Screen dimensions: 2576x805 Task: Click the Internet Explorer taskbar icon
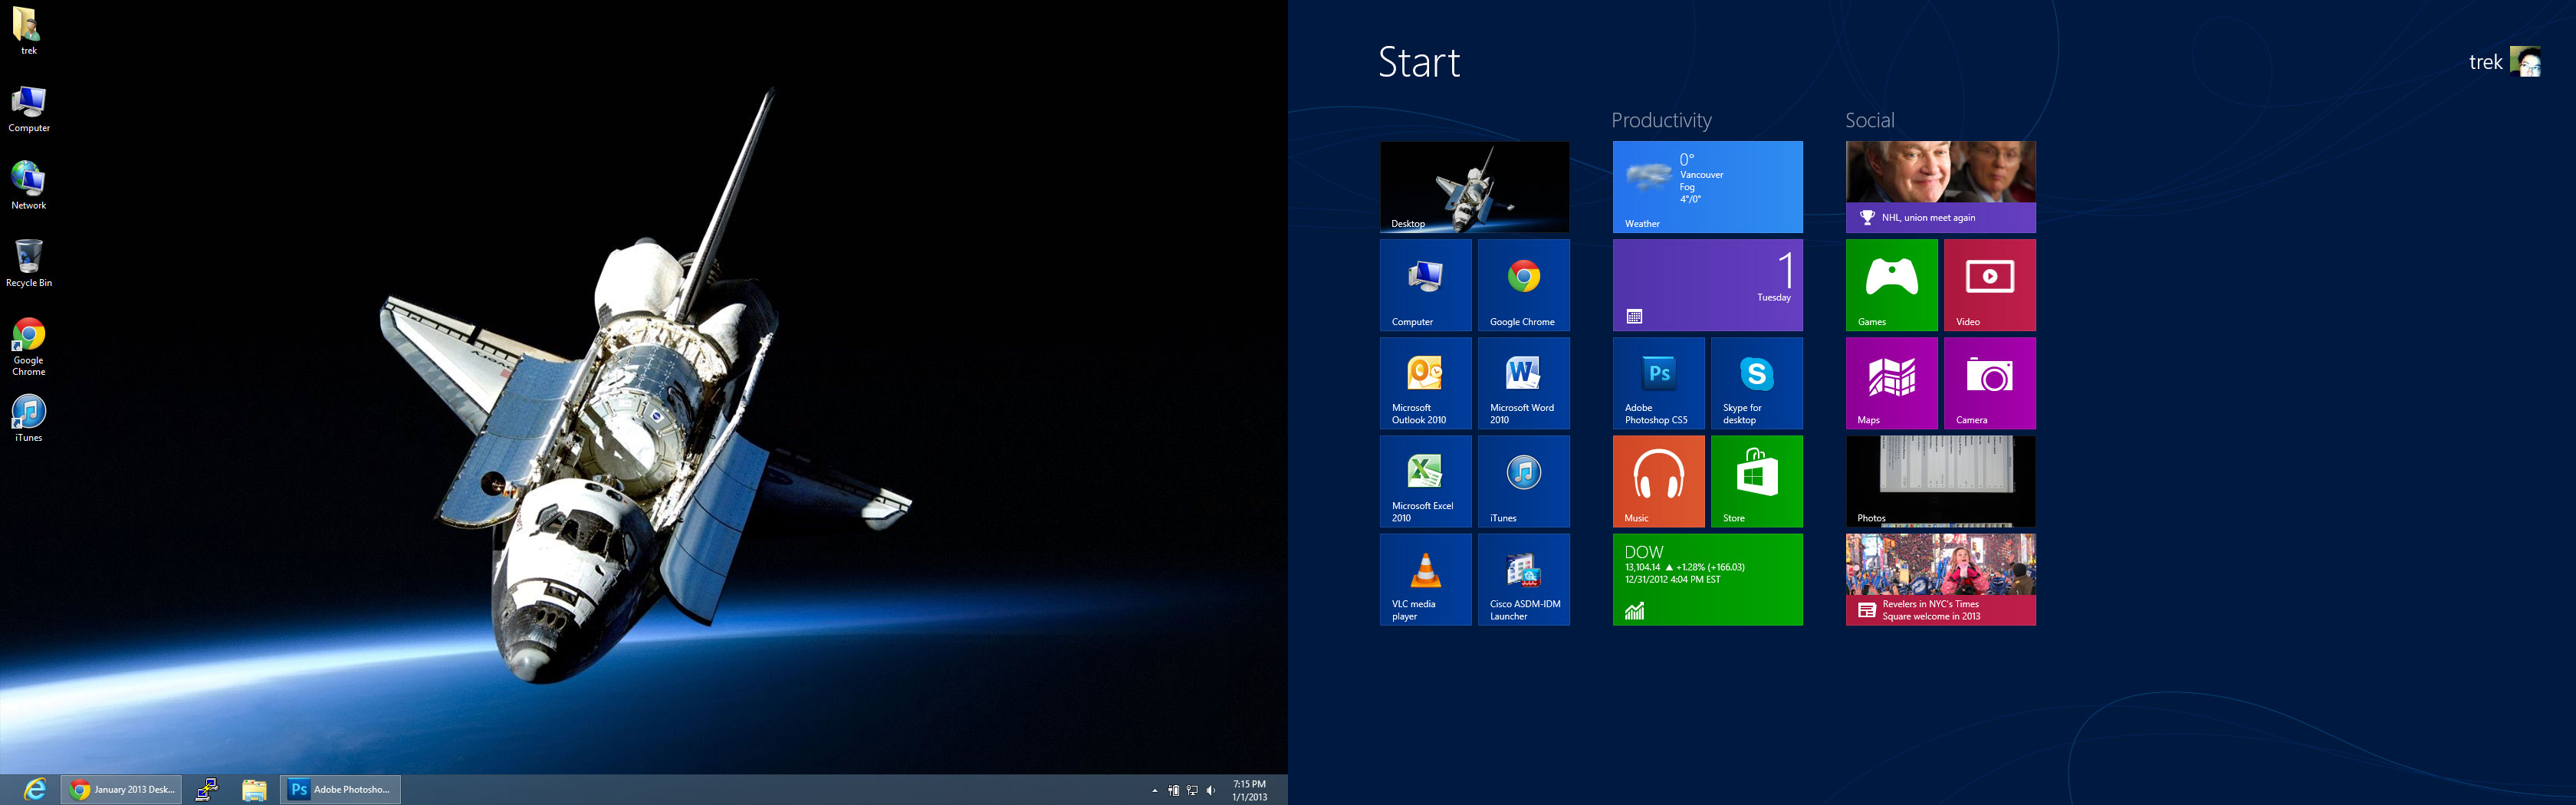coord(34,790)
